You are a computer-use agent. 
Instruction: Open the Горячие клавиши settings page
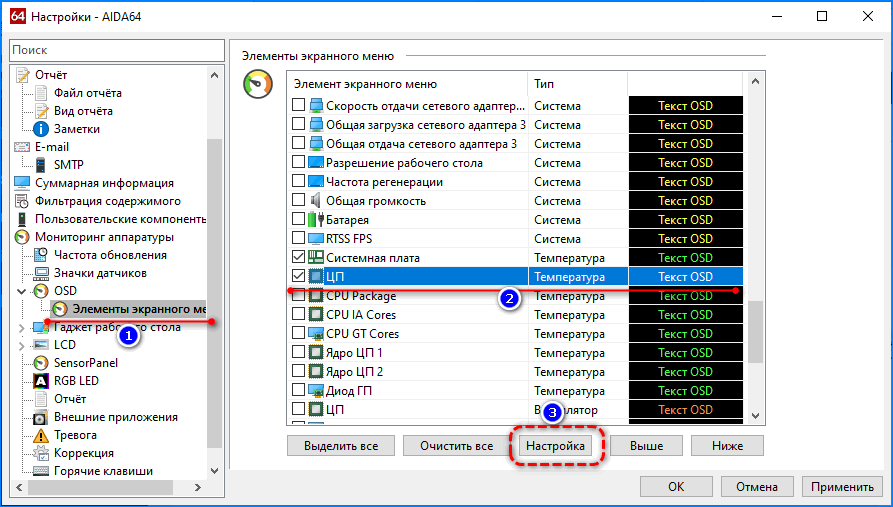click(103, 471)
